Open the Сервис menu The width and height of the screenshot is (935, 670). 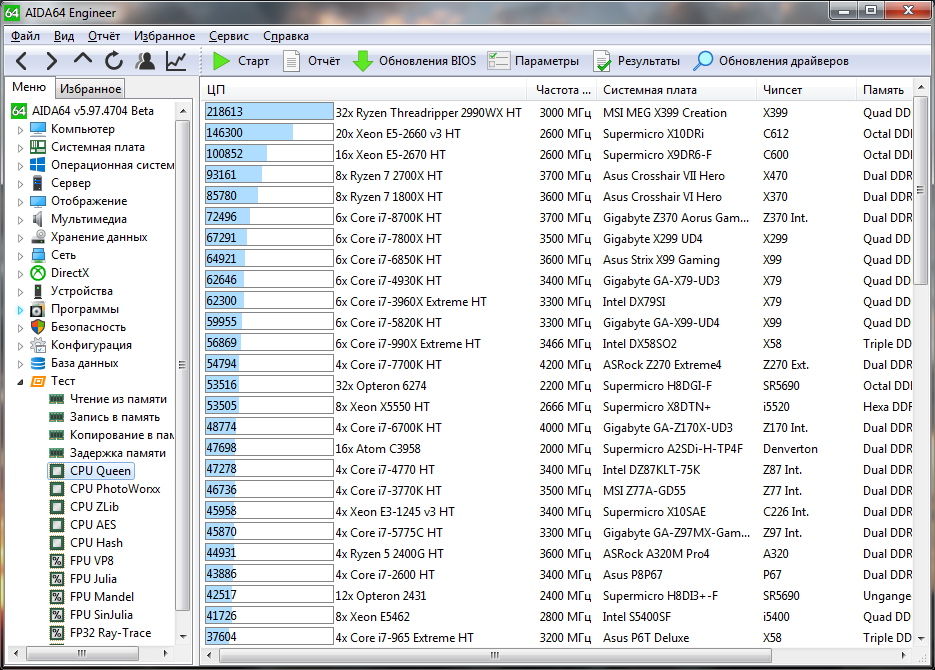(229, 36)
